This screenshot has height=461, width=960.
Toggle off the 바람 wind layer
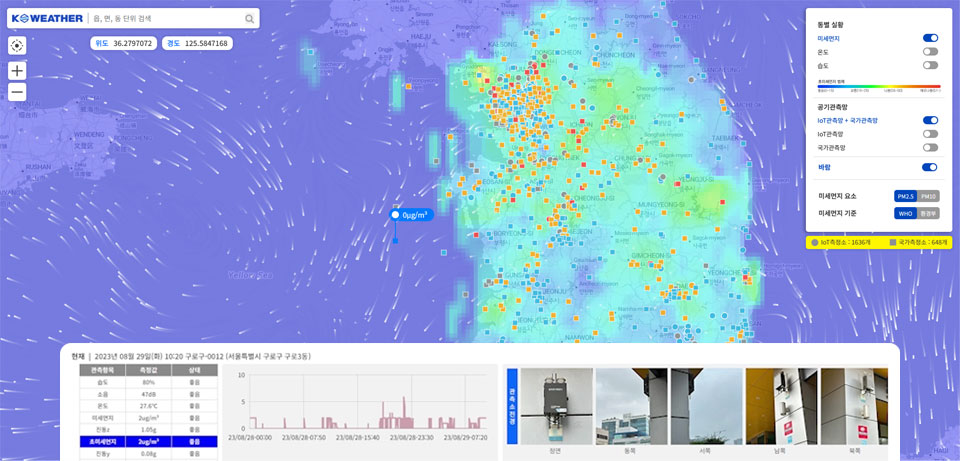tap(930, 167)
